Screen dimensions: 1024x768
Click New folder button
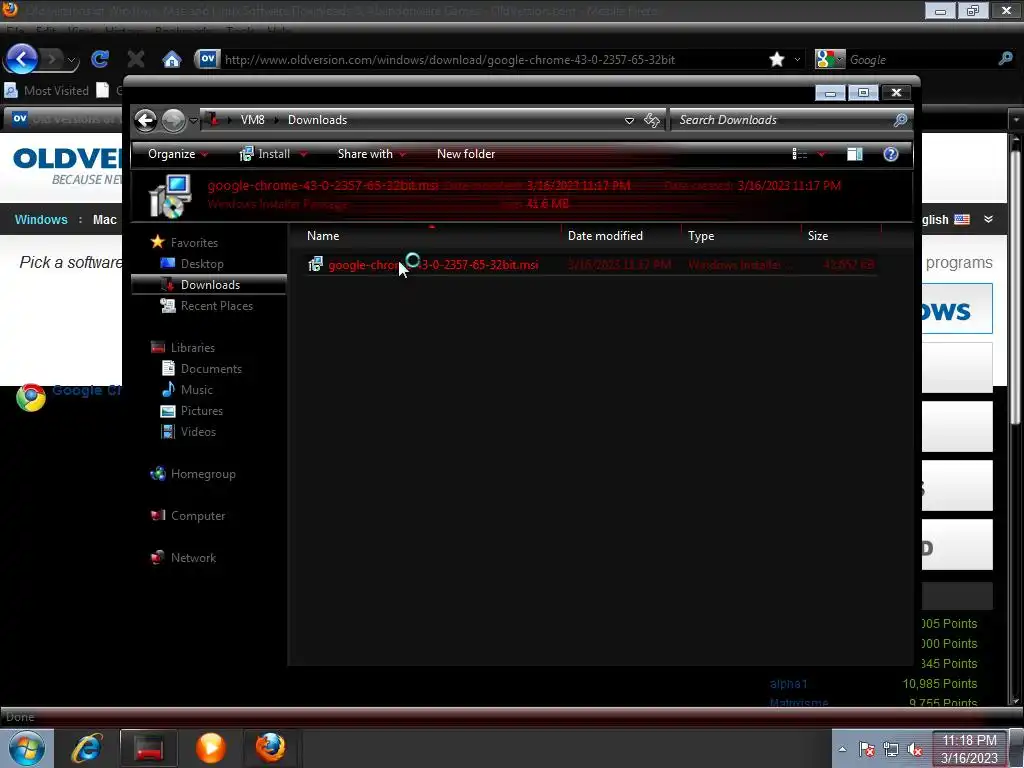(466, 154)
